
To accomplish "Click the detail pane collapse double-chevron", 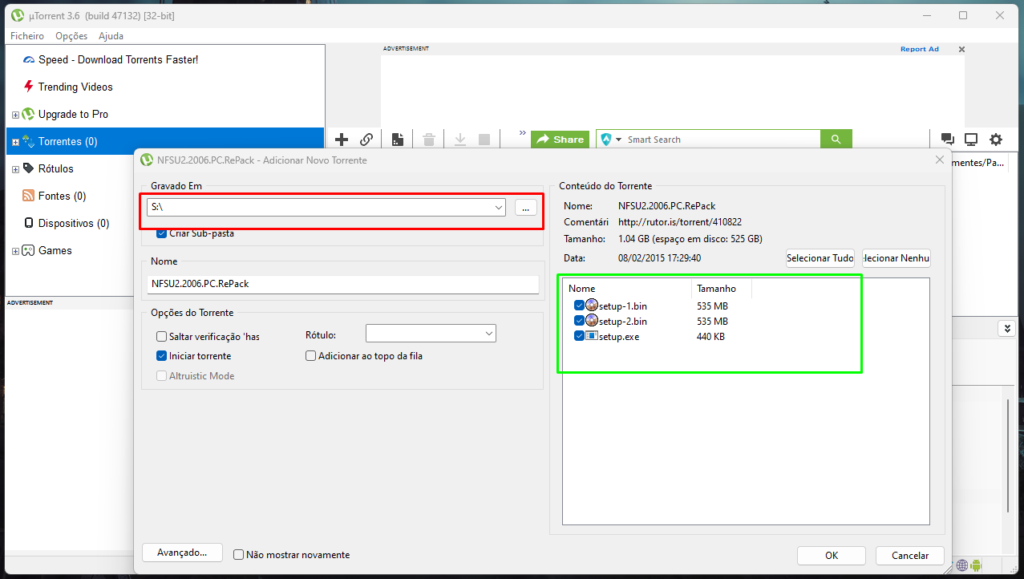I will pyautogui.click(x=1006, y=328).
